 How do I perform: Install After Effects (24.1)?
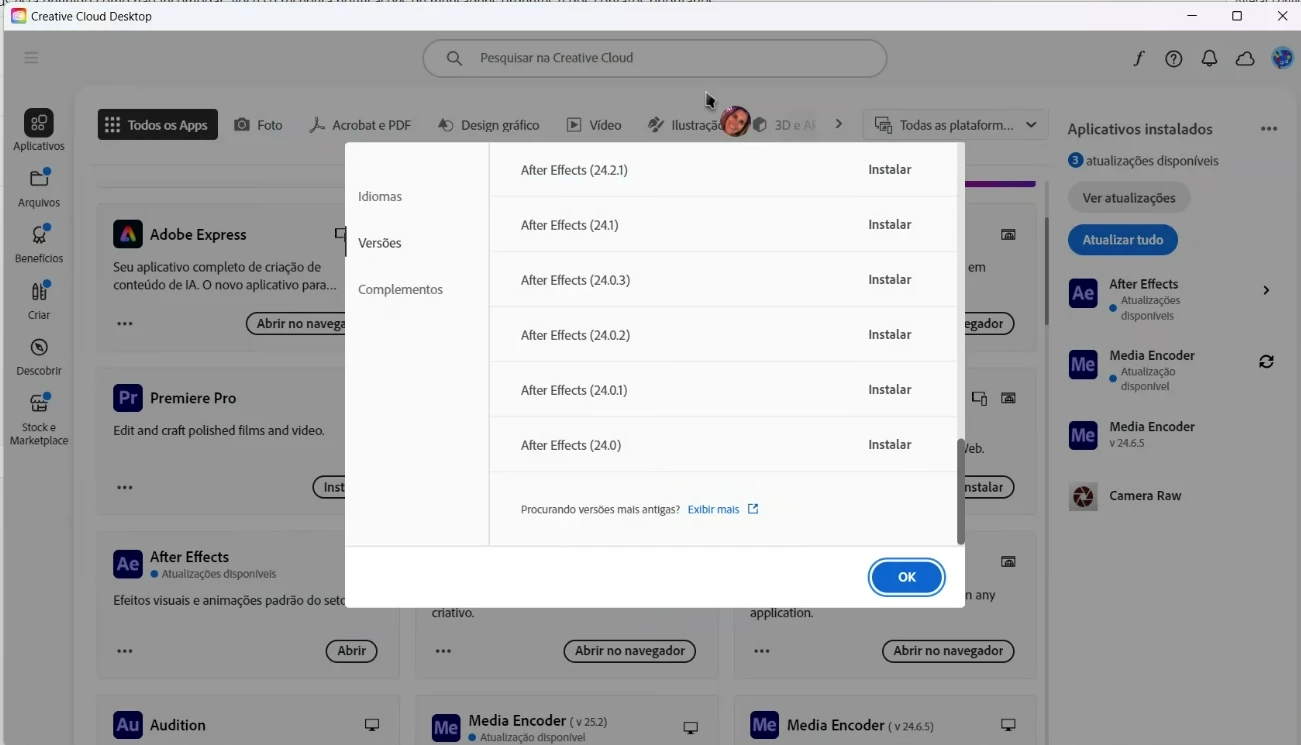tap(889, 225)
